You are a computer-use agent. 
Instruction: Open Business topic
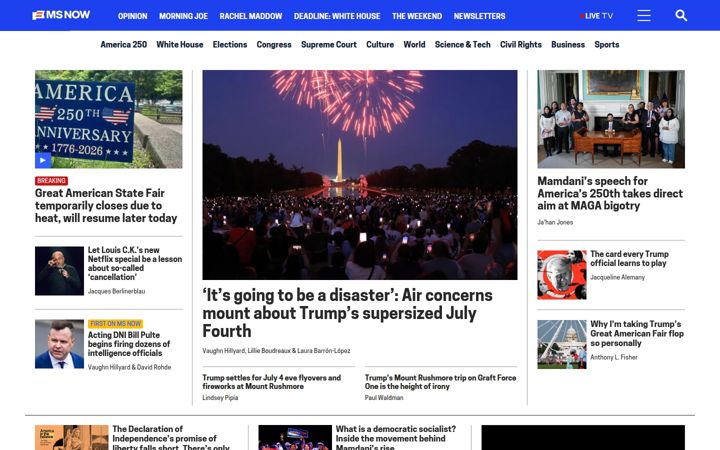(x=568, y=45)
